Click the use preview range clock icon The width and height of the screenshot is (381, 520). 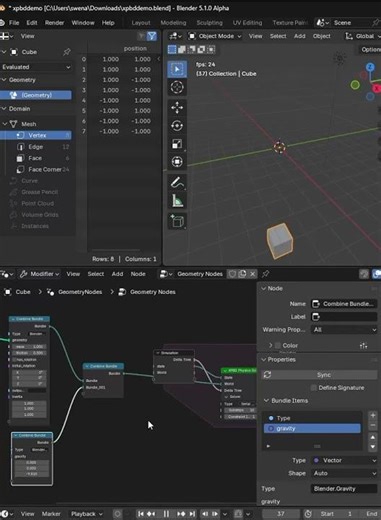tap(308, 514)
